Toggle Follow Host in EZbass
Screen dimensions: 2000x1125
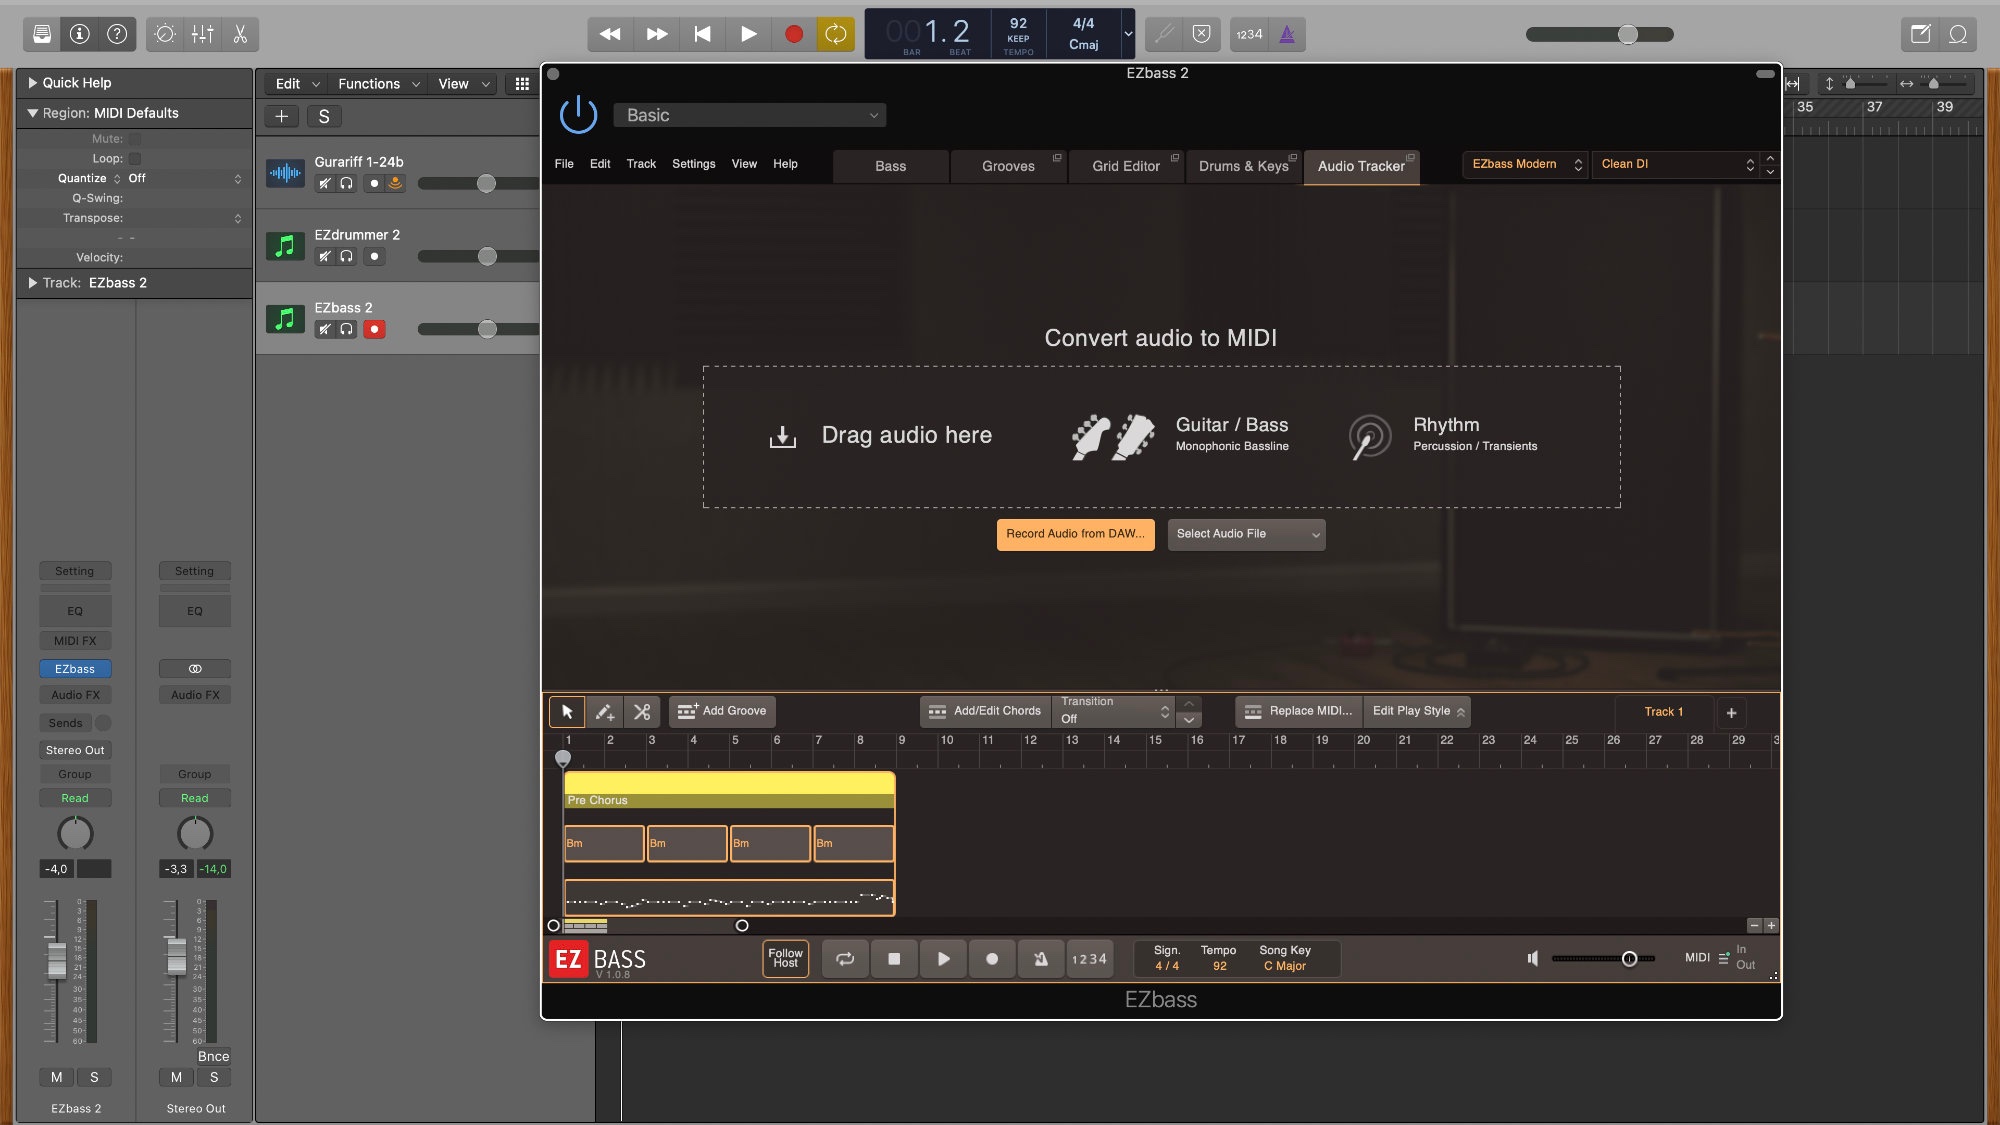pos(785,958)
